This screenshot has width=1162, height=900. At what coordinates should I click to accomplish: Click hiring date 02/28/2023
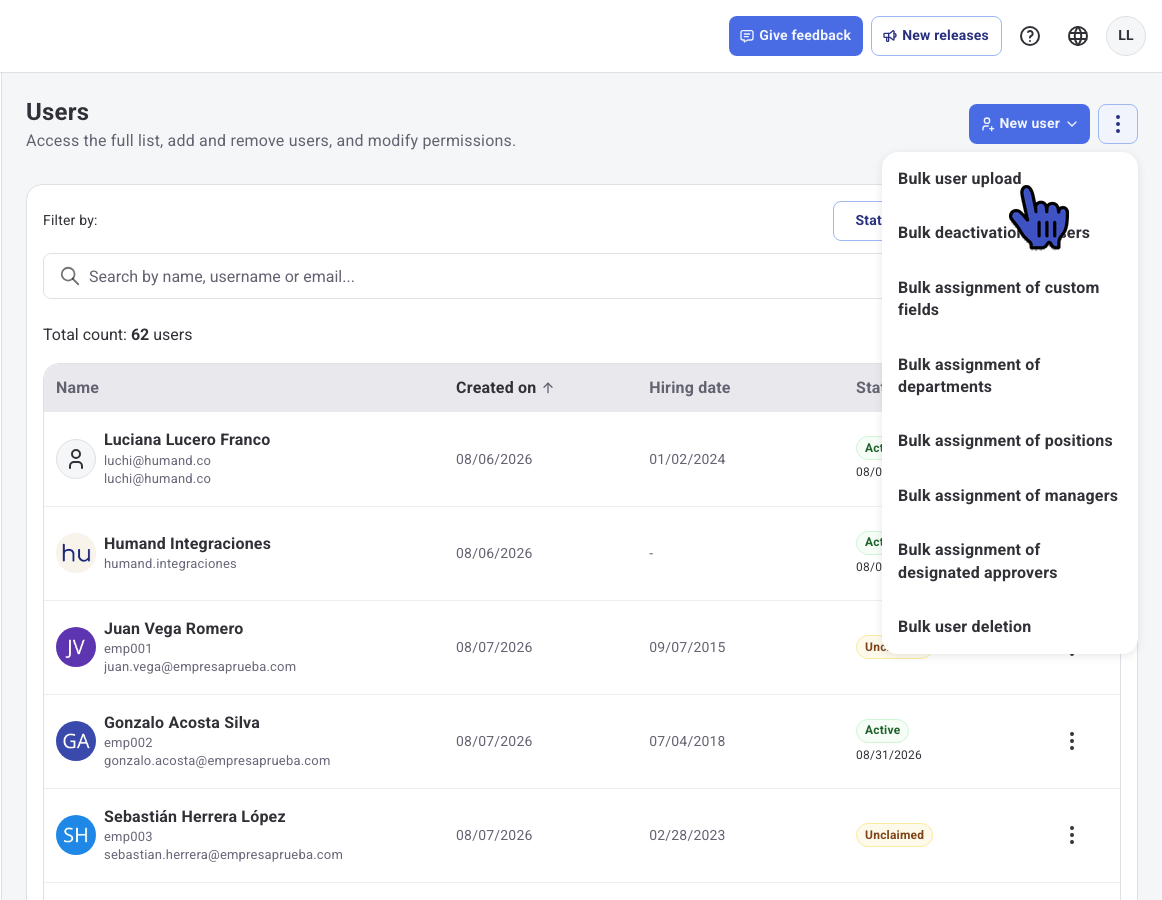coord(687,835)
